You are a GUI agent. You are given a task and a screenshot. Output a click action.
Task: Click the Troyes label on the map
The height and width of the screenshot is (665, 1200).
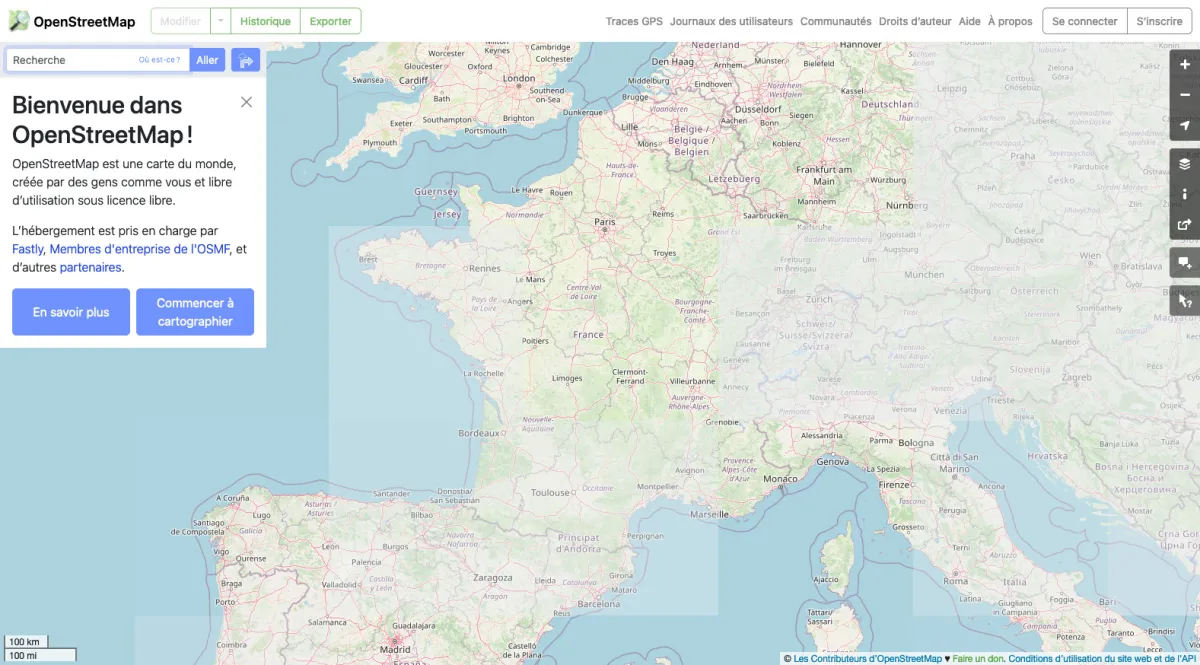click(x=665, y=253)
